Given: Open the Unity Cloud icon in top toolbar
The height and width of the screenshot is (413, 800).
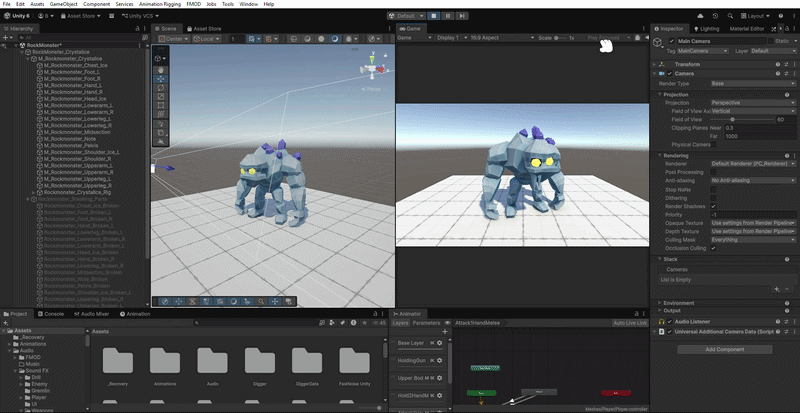Looking at the screenshot, I should point(699,16).
